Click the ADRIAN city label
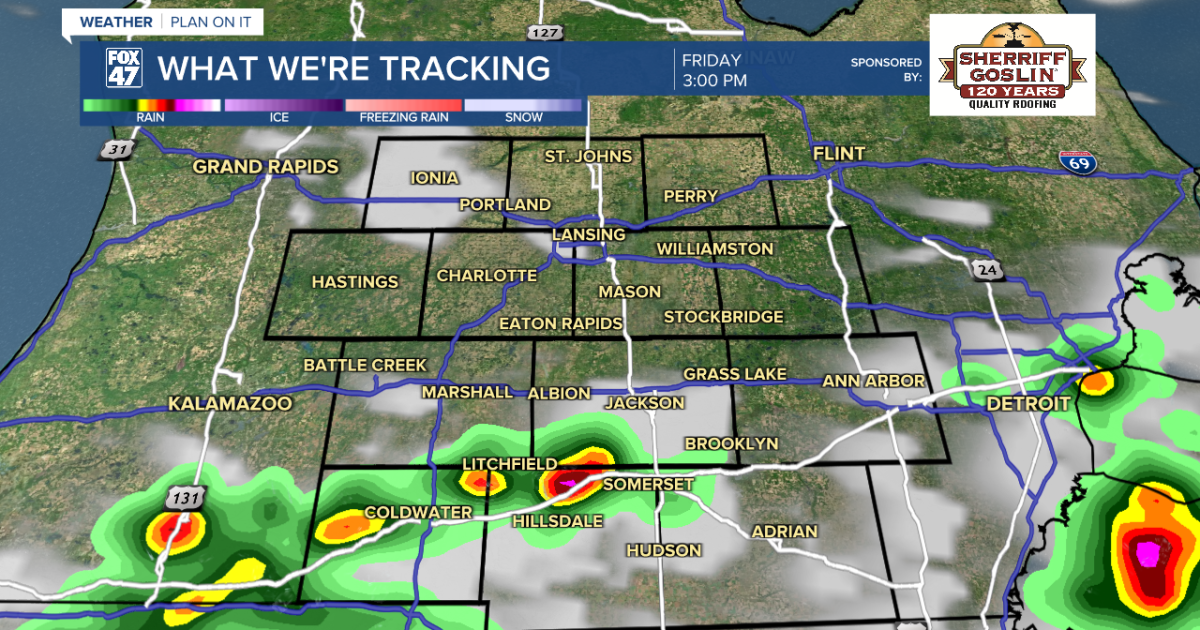This screenshot has height=630, width=1200. tap(784, 532)
